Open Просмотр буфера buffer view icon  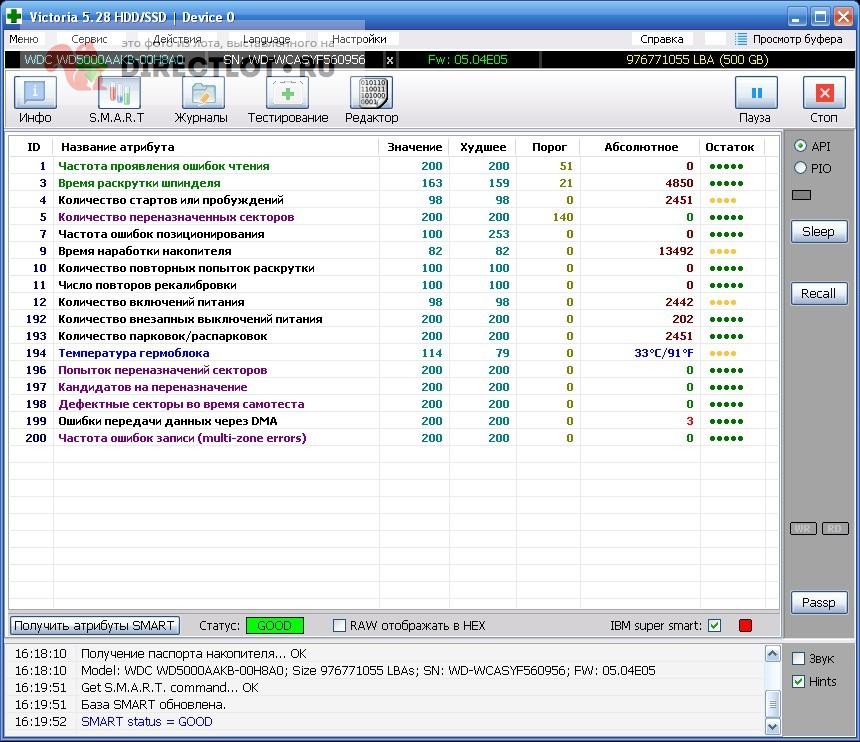[x=741, y=39]
